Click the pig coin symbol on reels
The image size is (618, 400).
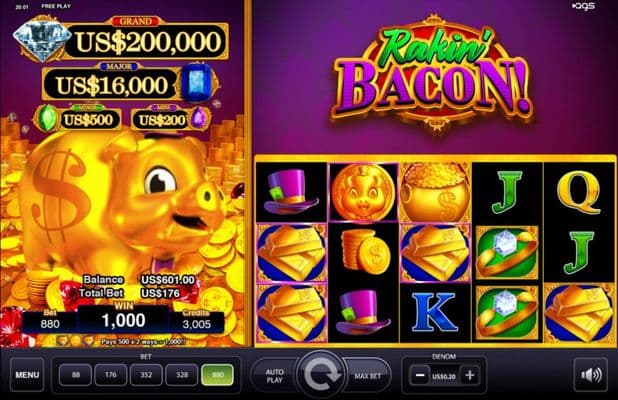tap(363, 192)
